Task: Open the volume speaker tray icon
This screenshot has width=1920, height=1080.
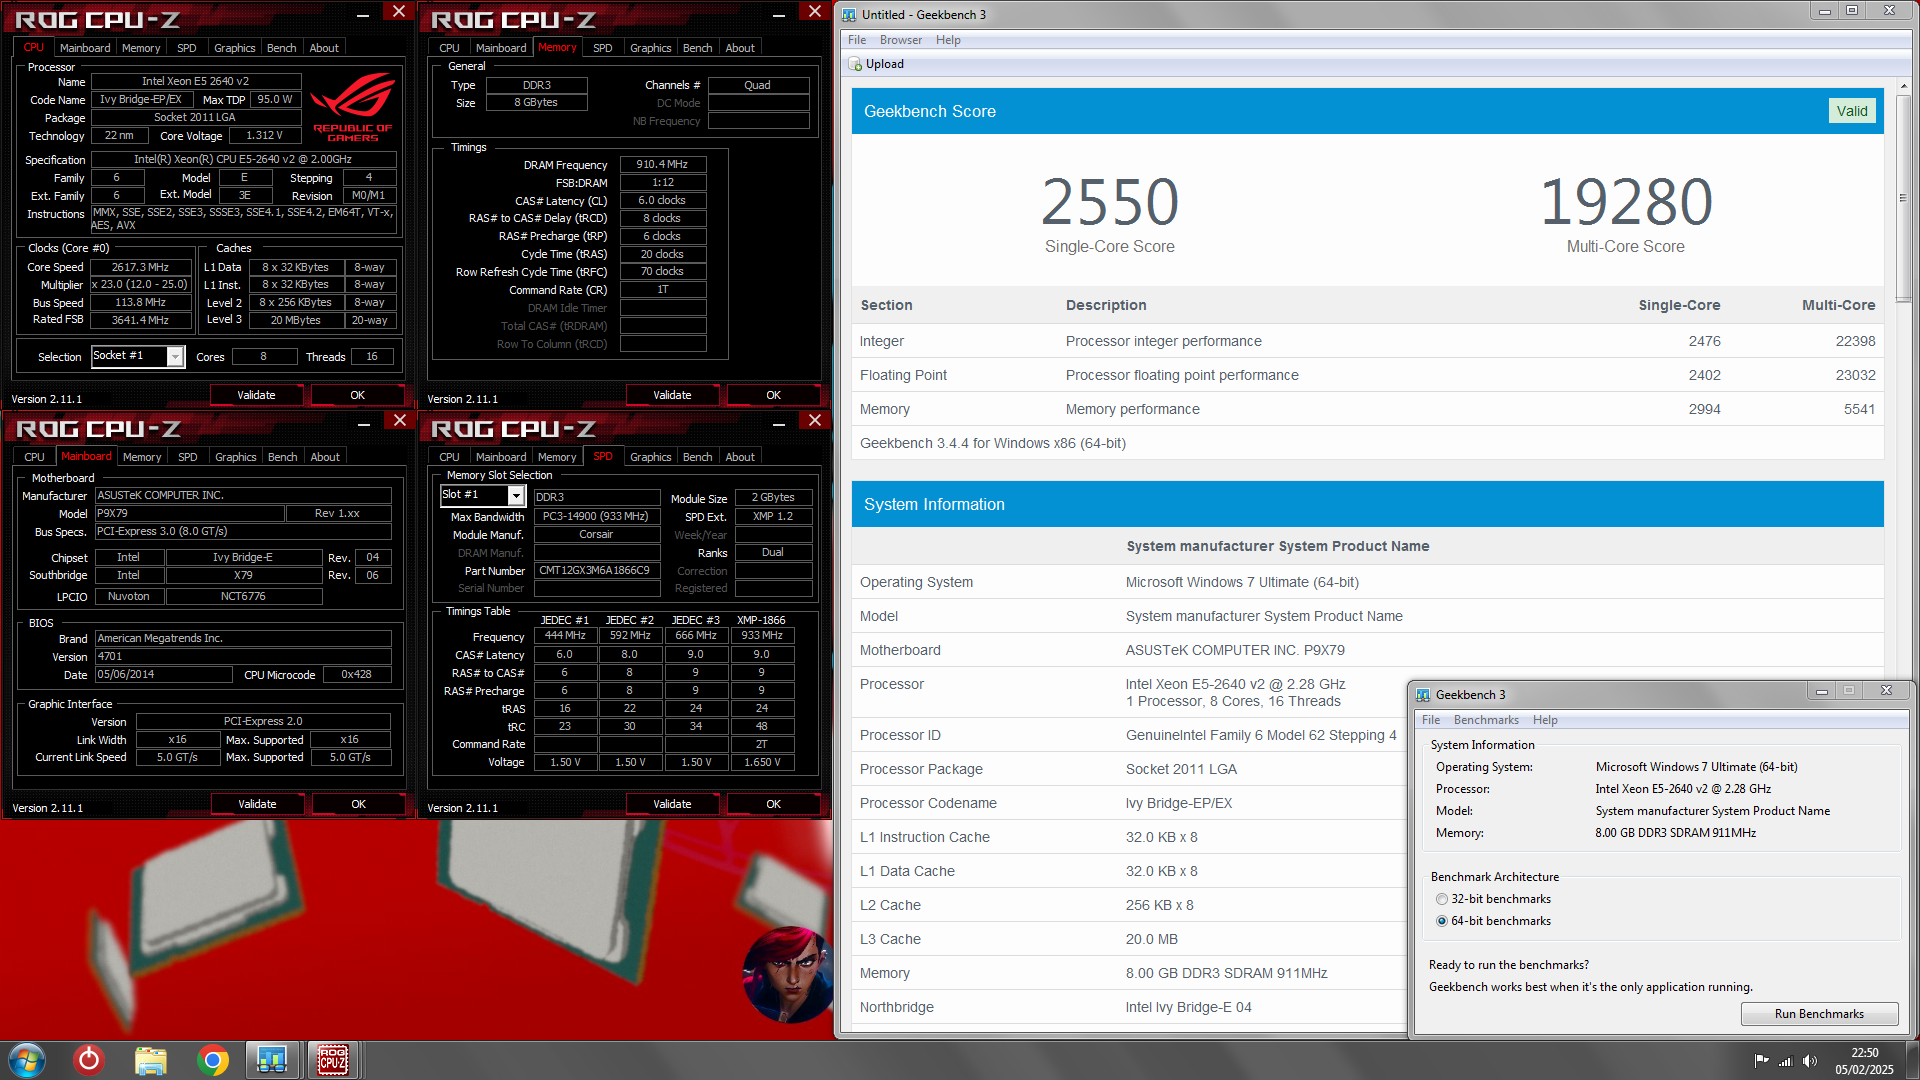Action: [x=1810, y=1061]
